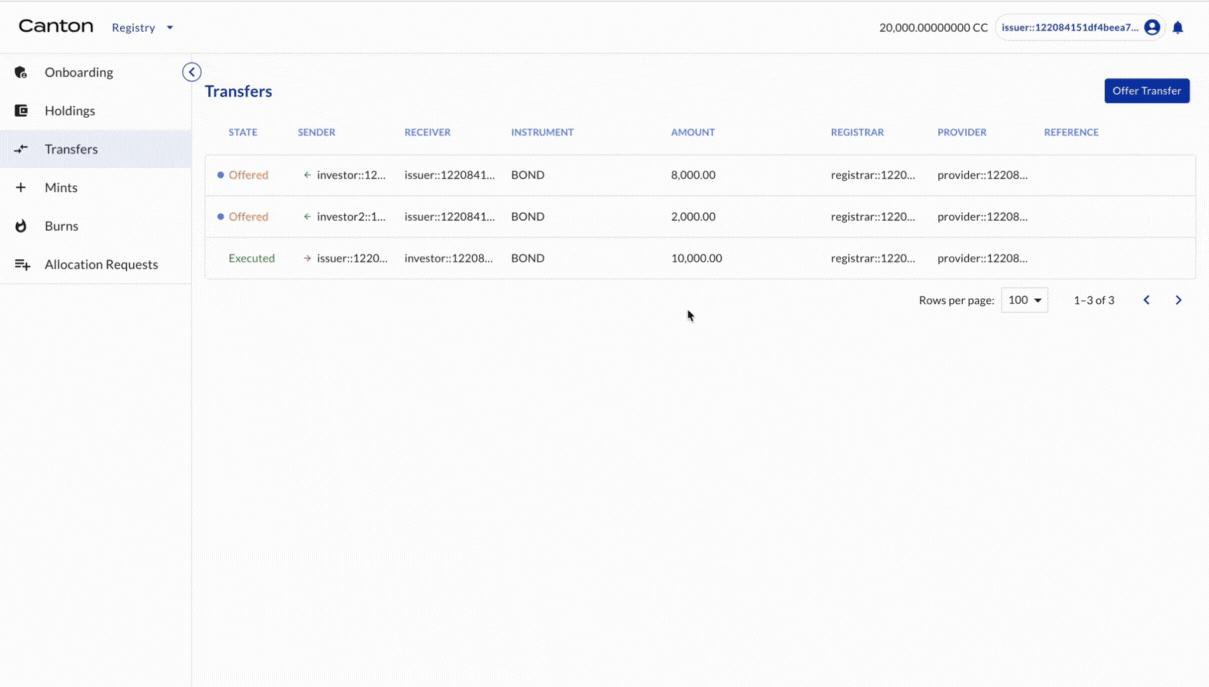
Task: Click the Allocation Requests list icon
Action: click(22, 265)
